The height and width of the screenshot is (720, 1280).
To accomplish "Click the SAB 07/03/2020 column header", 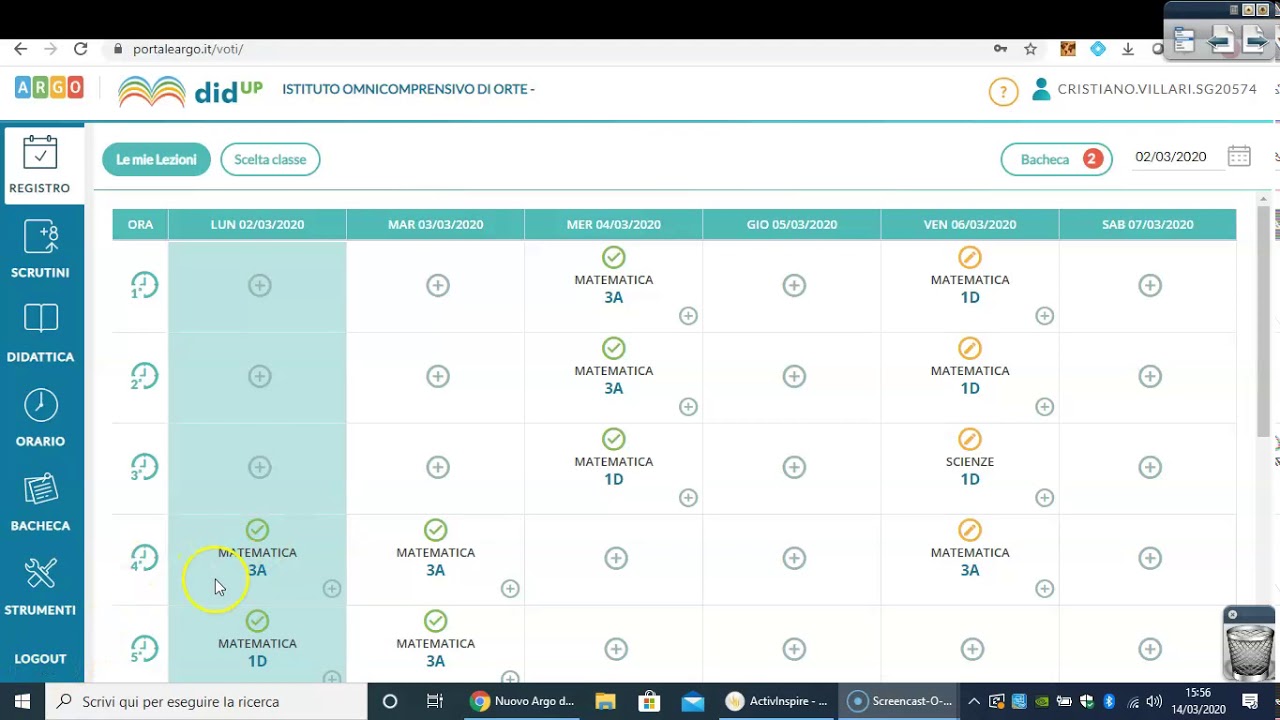I will coord(1147,225).
